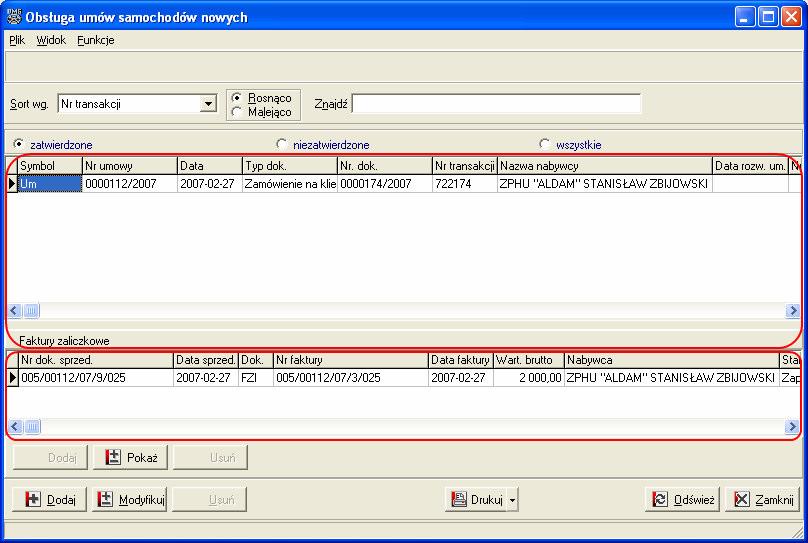
Task: Click right arrow of contracts table scrollbar
Action: click(x=792, y=311)
